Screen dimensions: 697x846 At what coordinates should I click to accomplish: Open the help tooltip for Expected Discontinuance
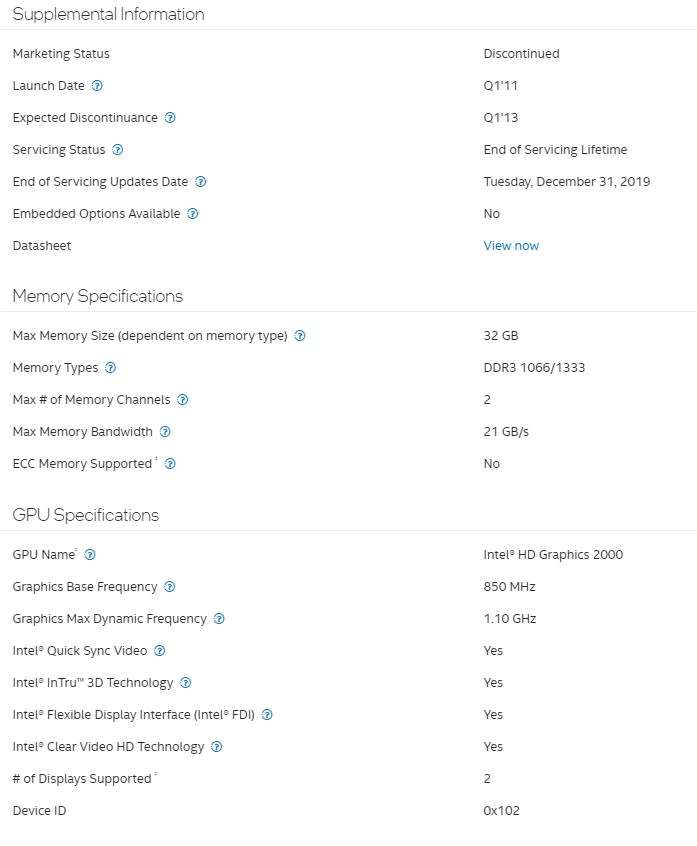[170, 118]
